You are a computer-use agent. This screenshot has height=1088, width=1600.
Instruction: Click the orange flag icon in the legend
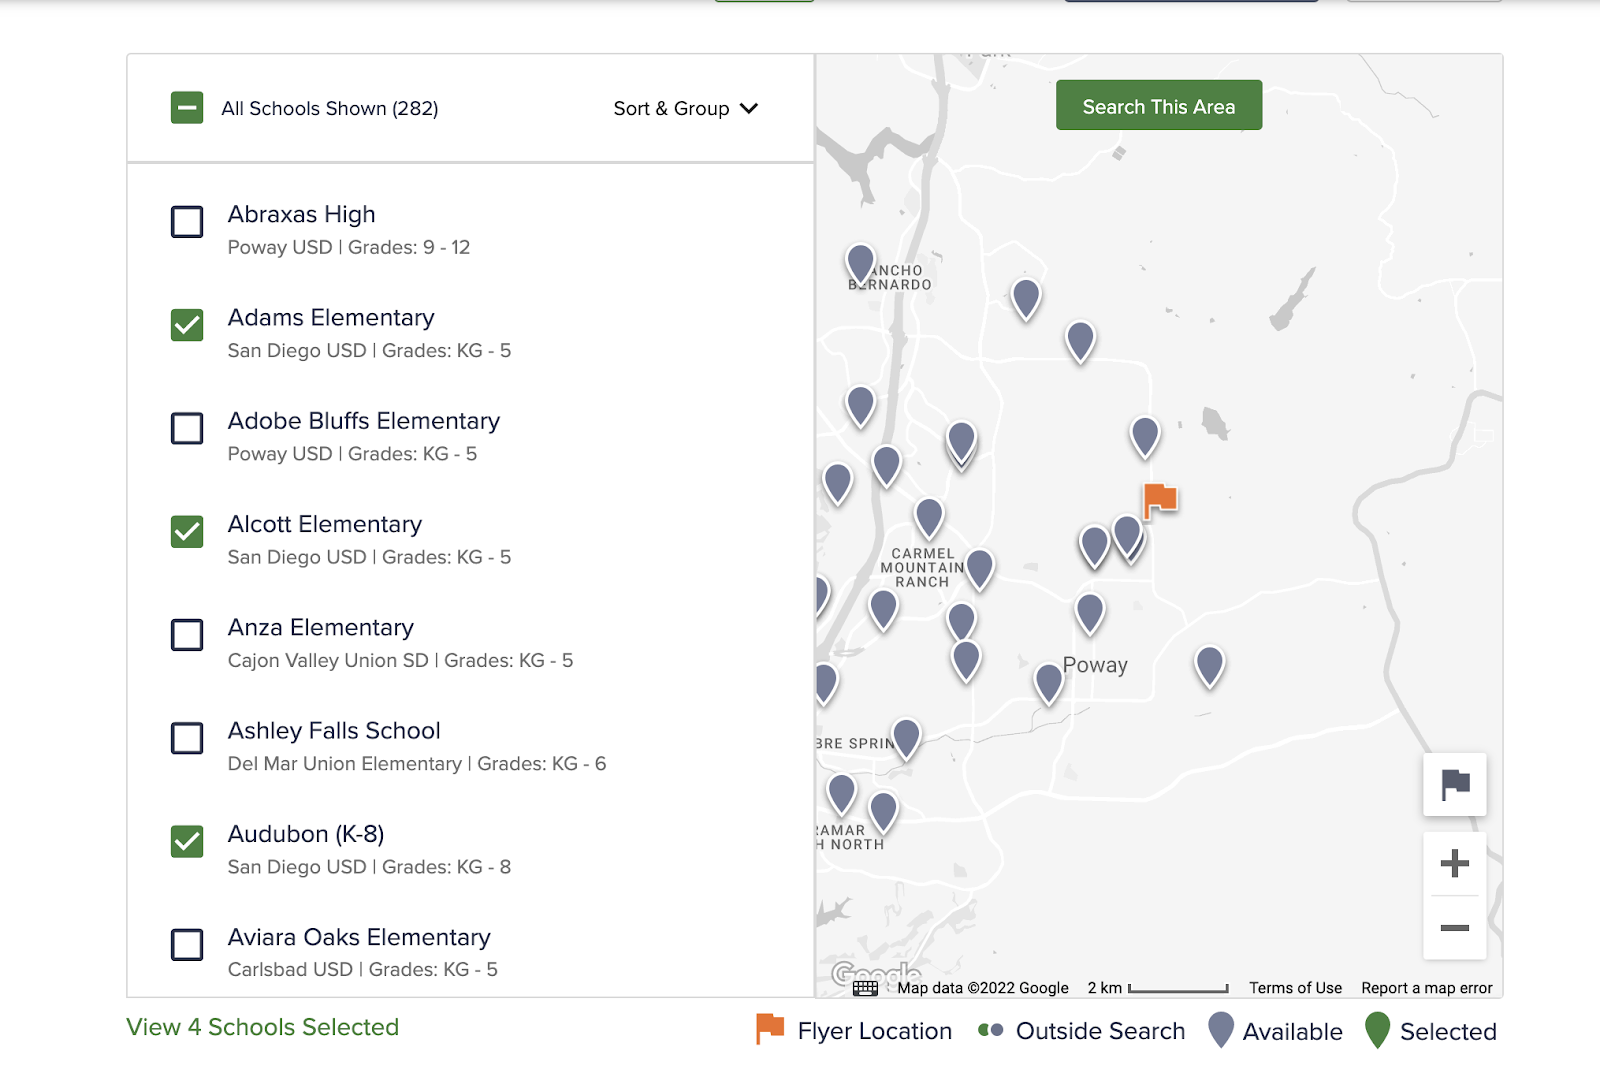(x=769, y=1029)
